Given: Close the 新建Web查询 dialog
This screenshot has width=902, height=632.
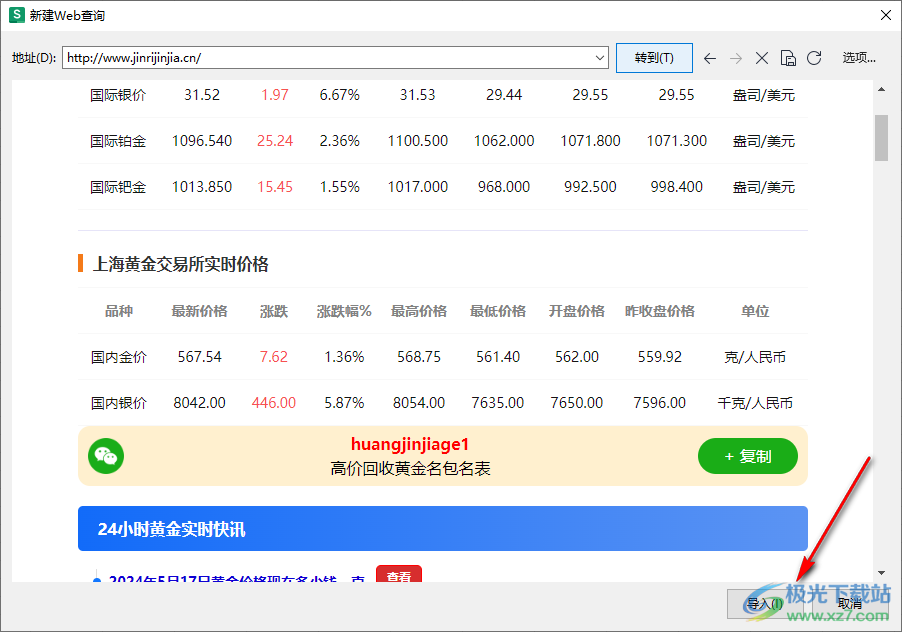Looking at the screenshot, I should pos(886,15).
